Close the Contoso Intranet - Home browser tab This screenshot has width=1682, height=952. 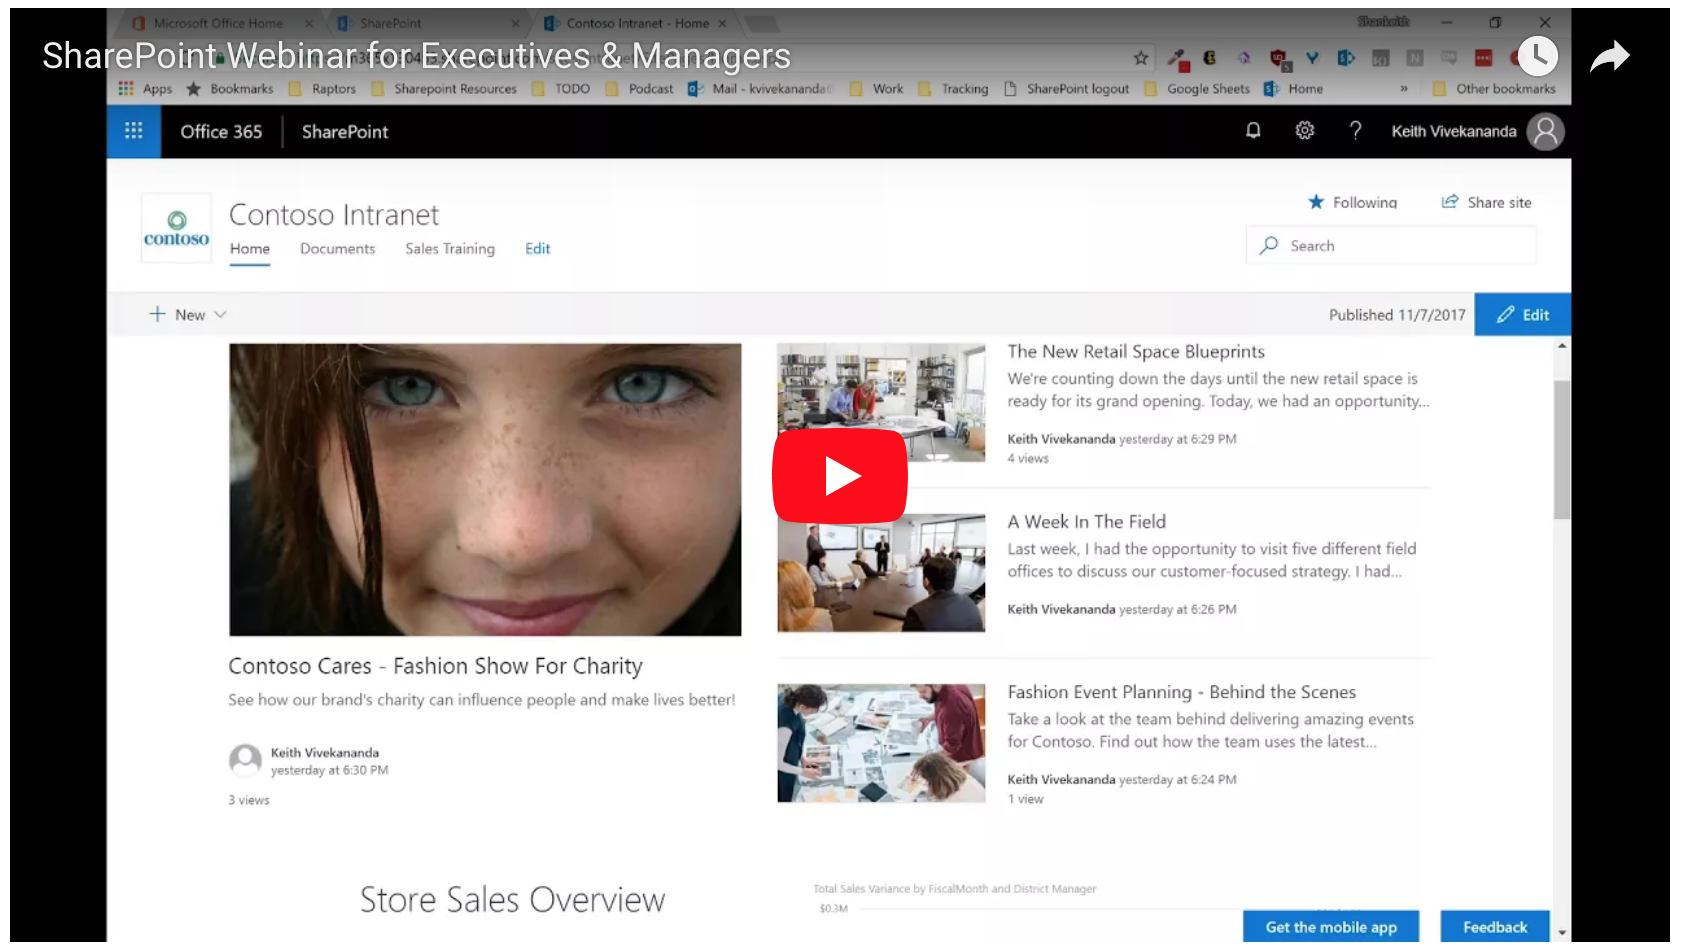722,23
